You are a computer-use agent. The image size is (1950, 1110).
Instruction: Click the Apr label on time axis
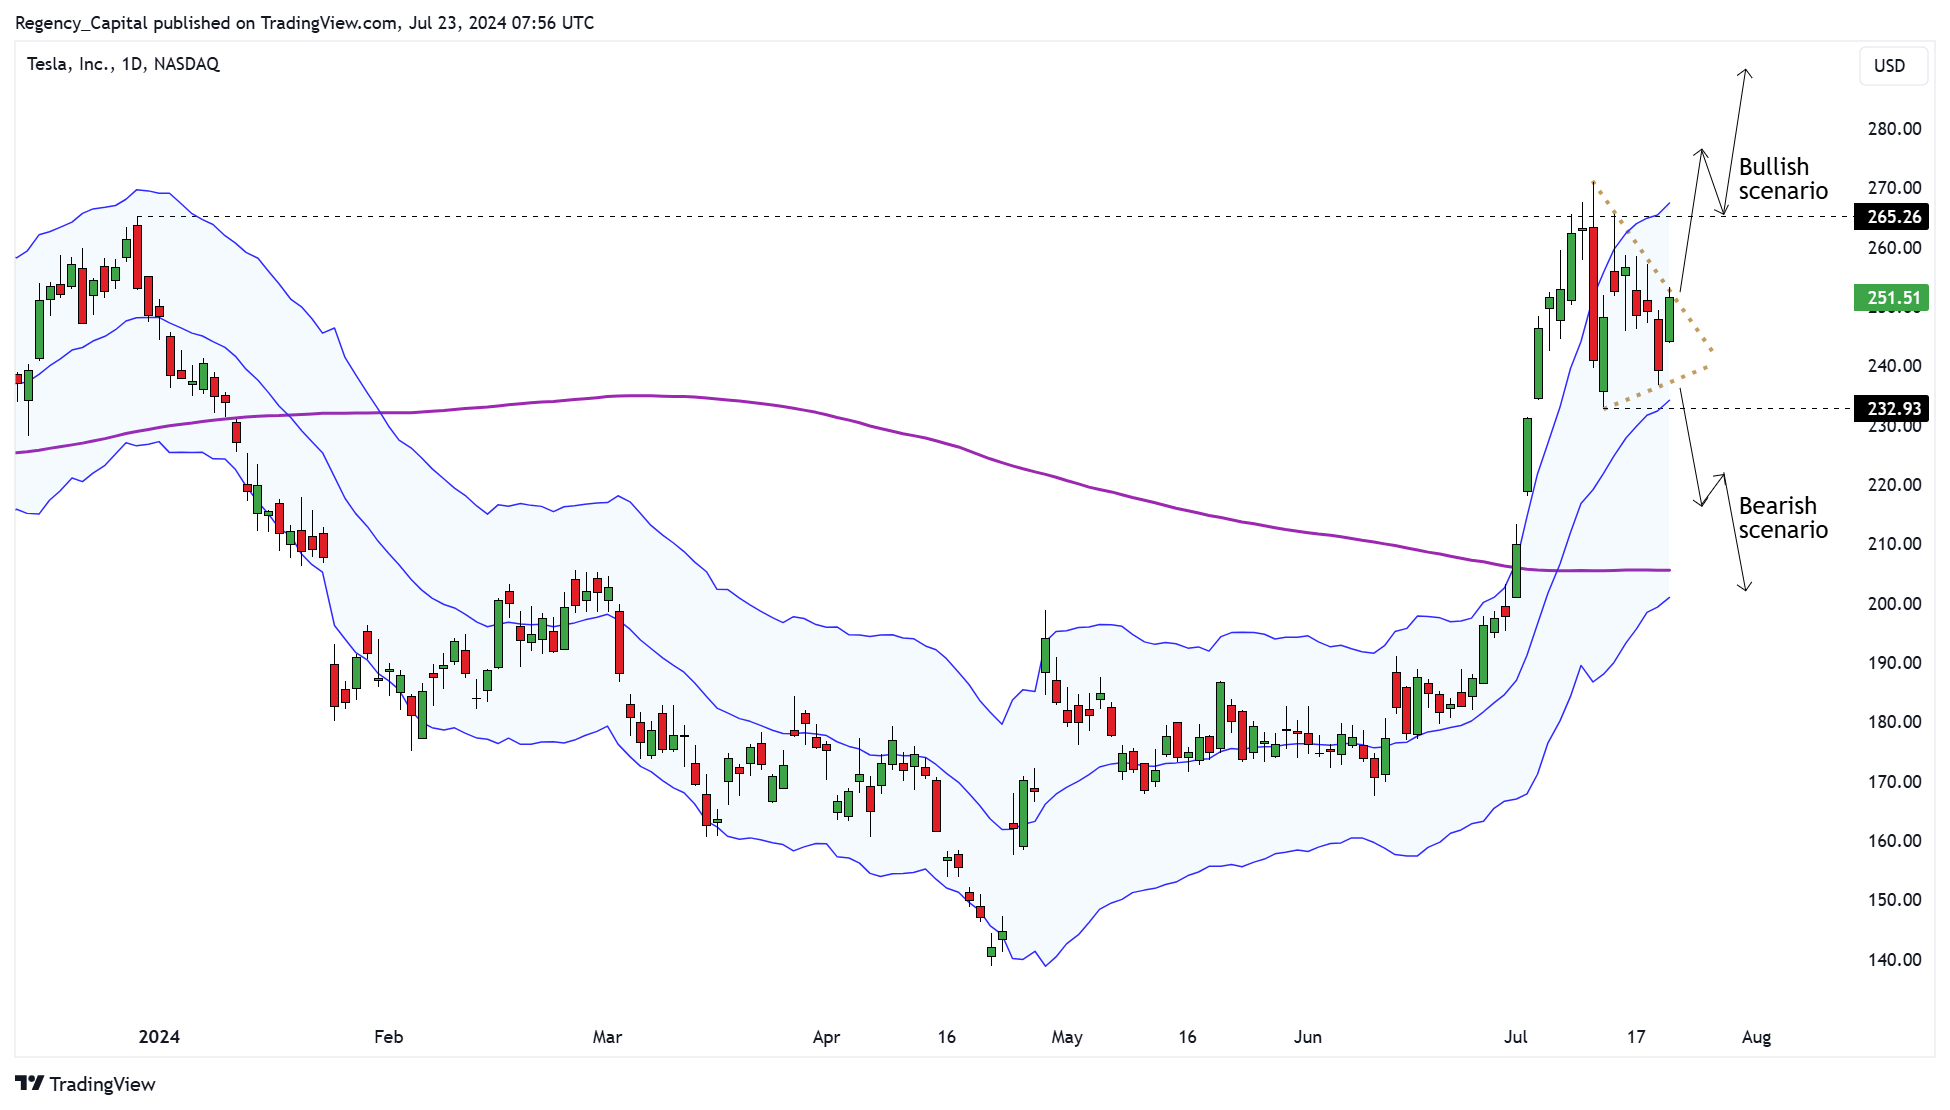coord(826,1037)
